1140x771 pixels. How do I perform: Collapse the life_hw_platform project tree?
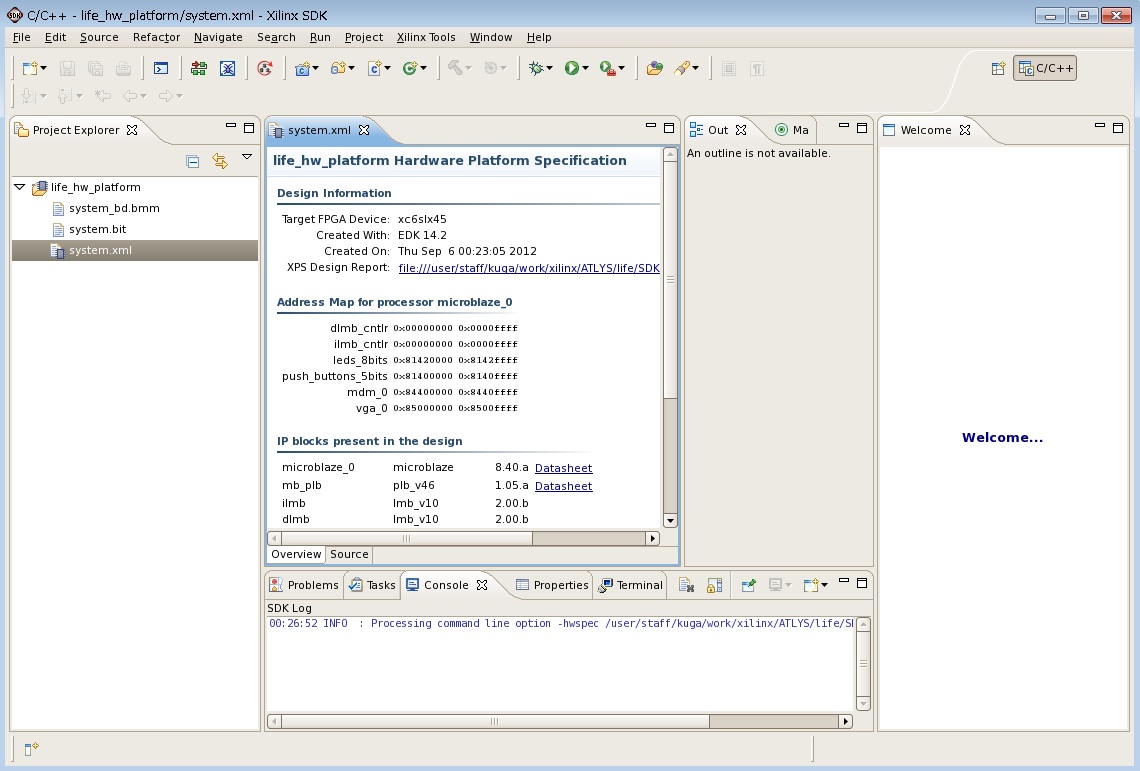click(x=20, y=187)
